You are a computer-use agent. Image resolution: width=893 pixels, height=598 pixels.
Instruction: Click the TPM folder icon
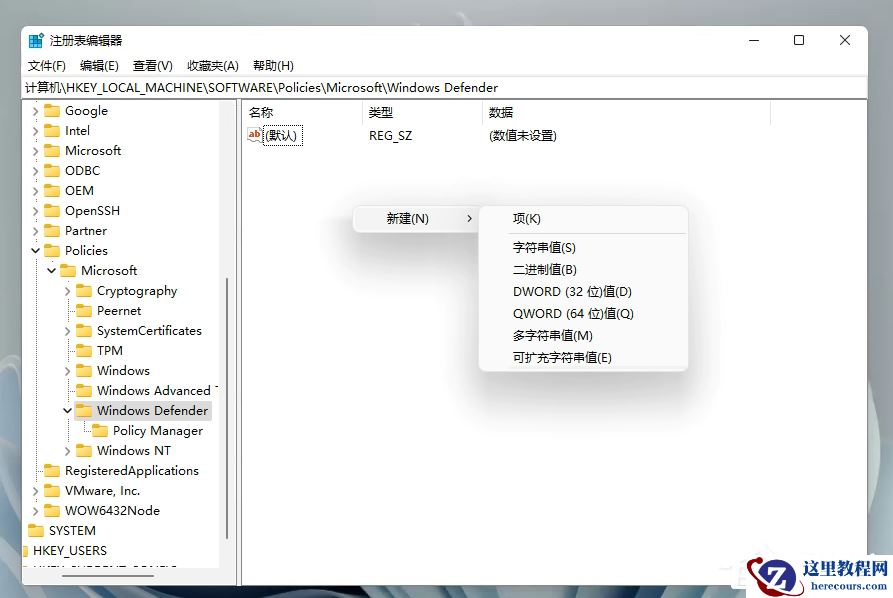tap(83, 350)
